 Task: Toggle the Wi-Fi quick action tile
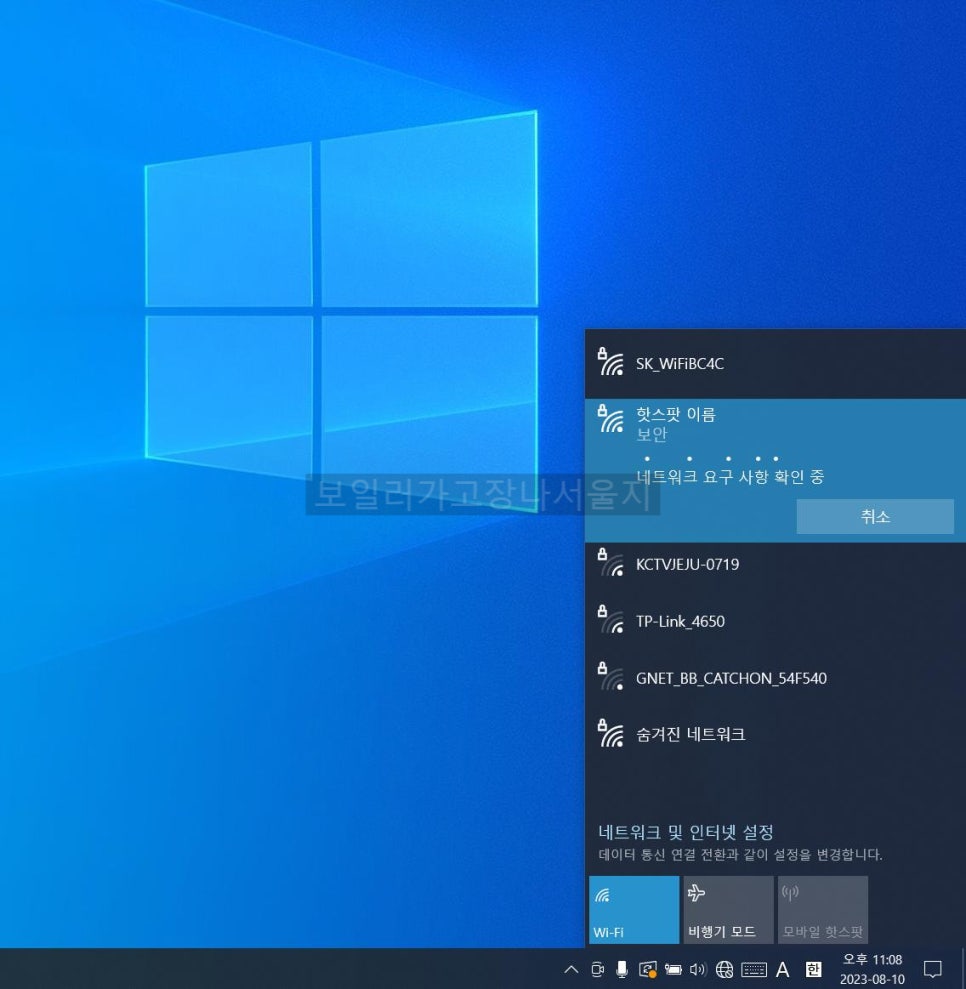(634, 910)
